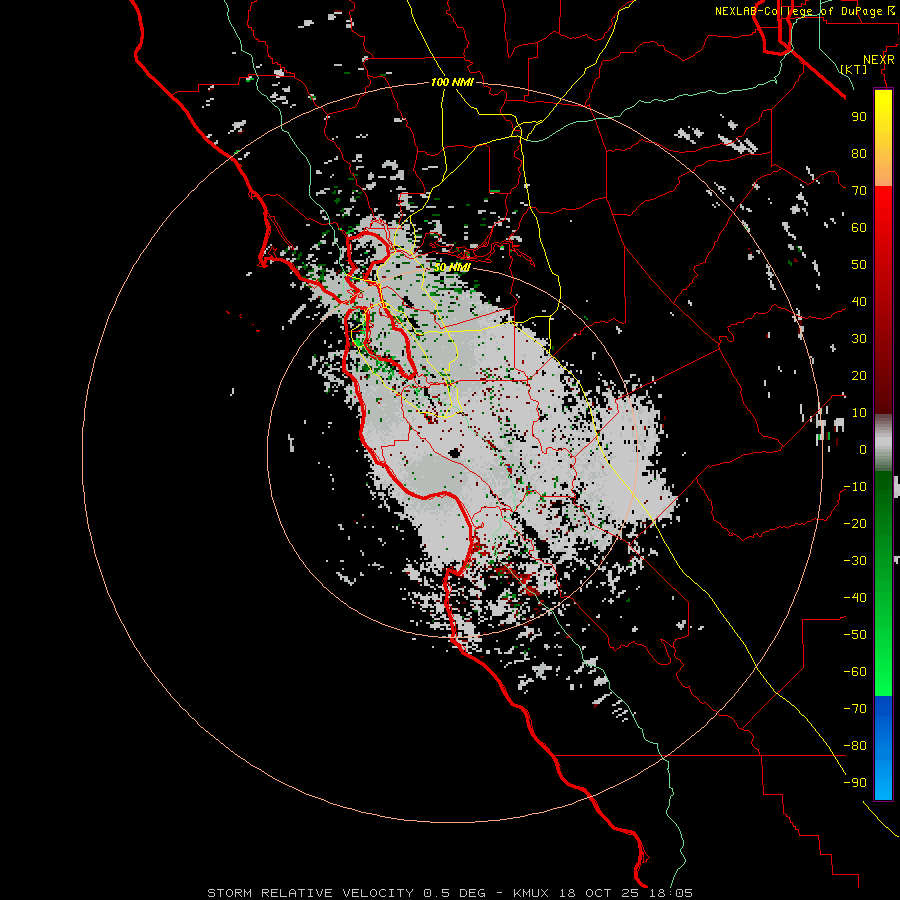Select the positive 50 scale value
Viewport: 900px width, 900px height.
(859, 265)
